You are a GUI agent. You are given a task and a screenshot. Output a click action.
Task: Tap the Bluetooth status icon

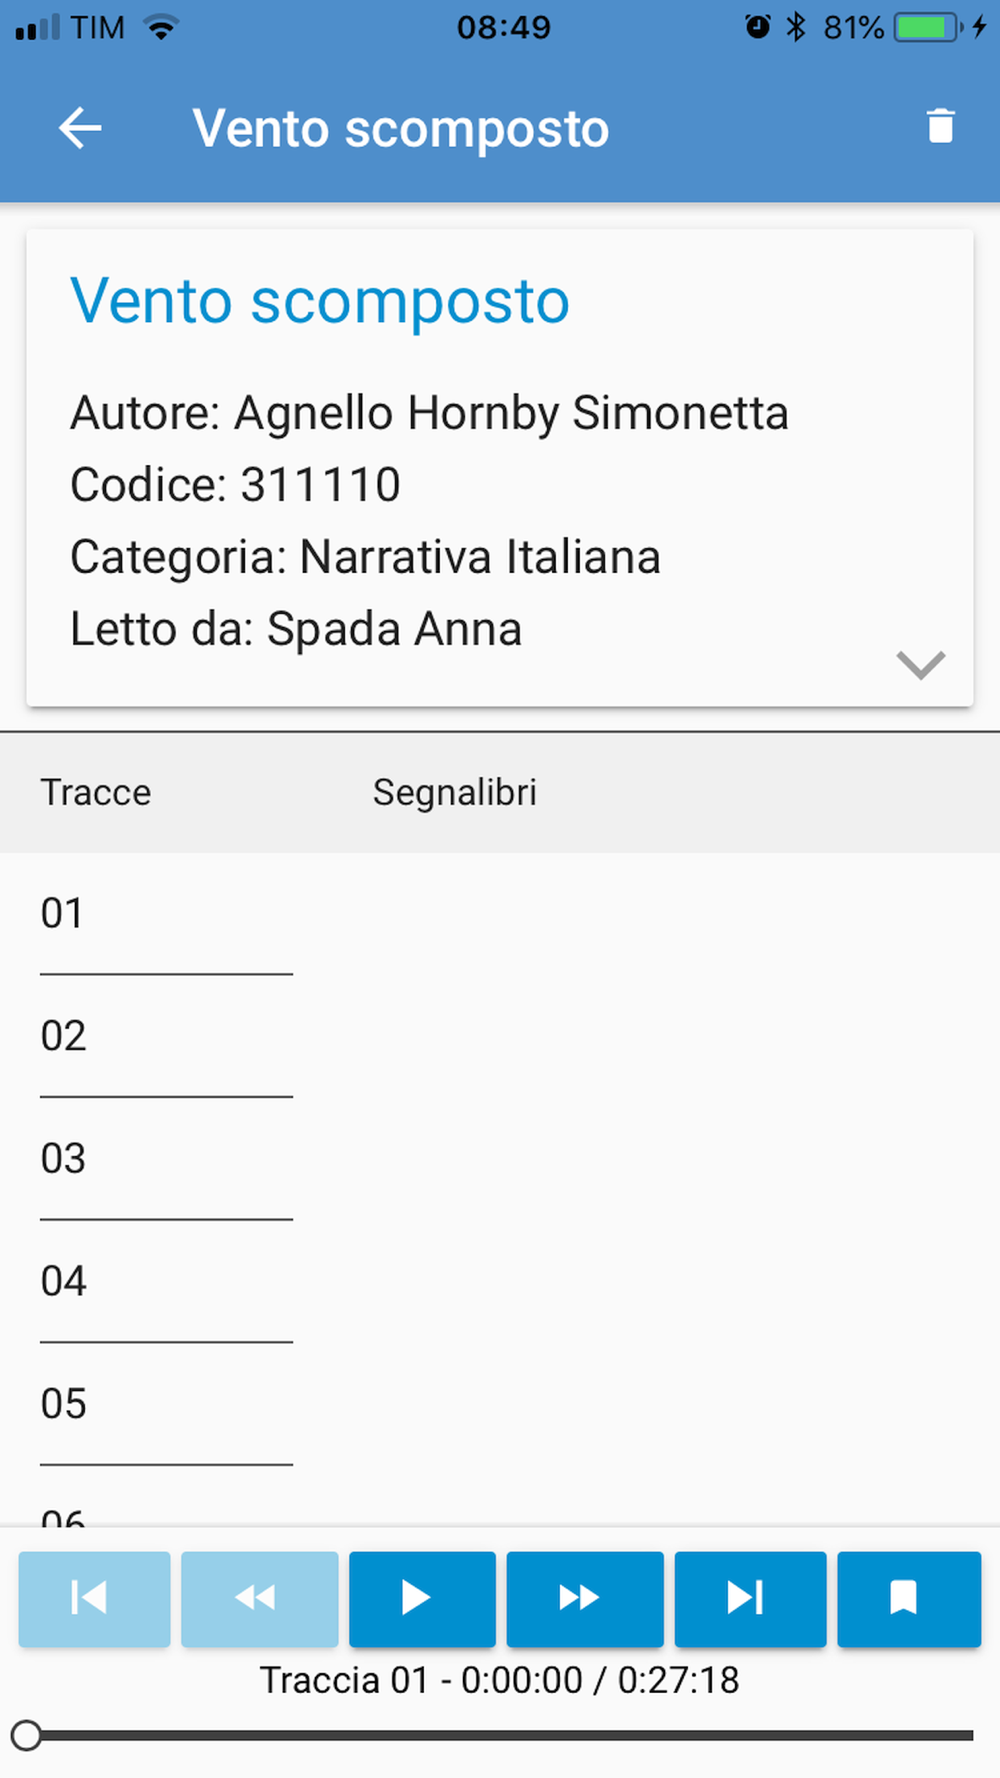coord(796,27)
